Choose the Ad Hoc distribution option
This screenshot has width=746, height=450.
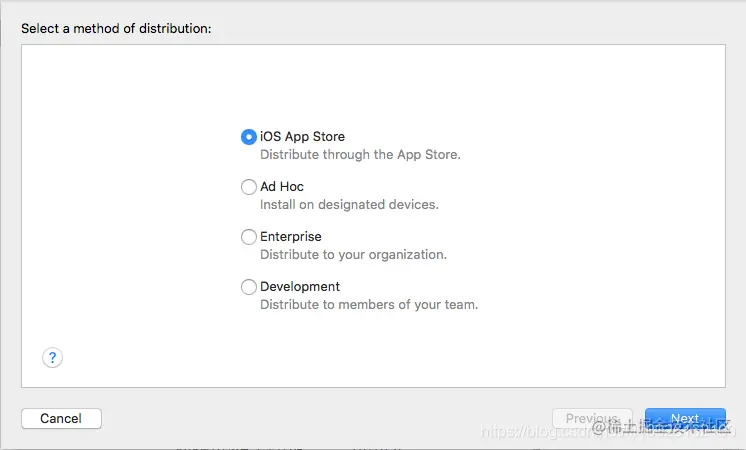click(x=249, y=187)
